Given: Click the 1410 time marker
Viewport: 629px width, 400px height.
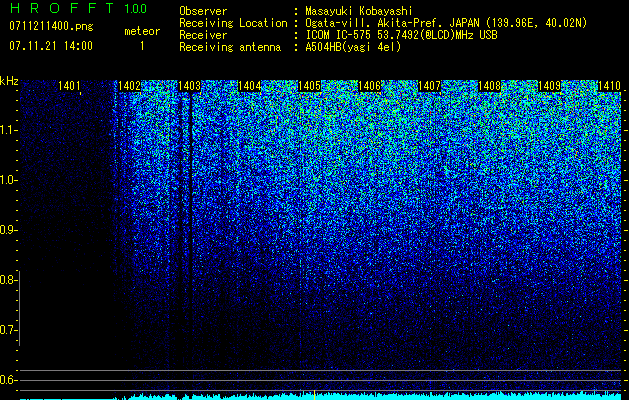Looking at the screenshot, I should pos(609,86).
